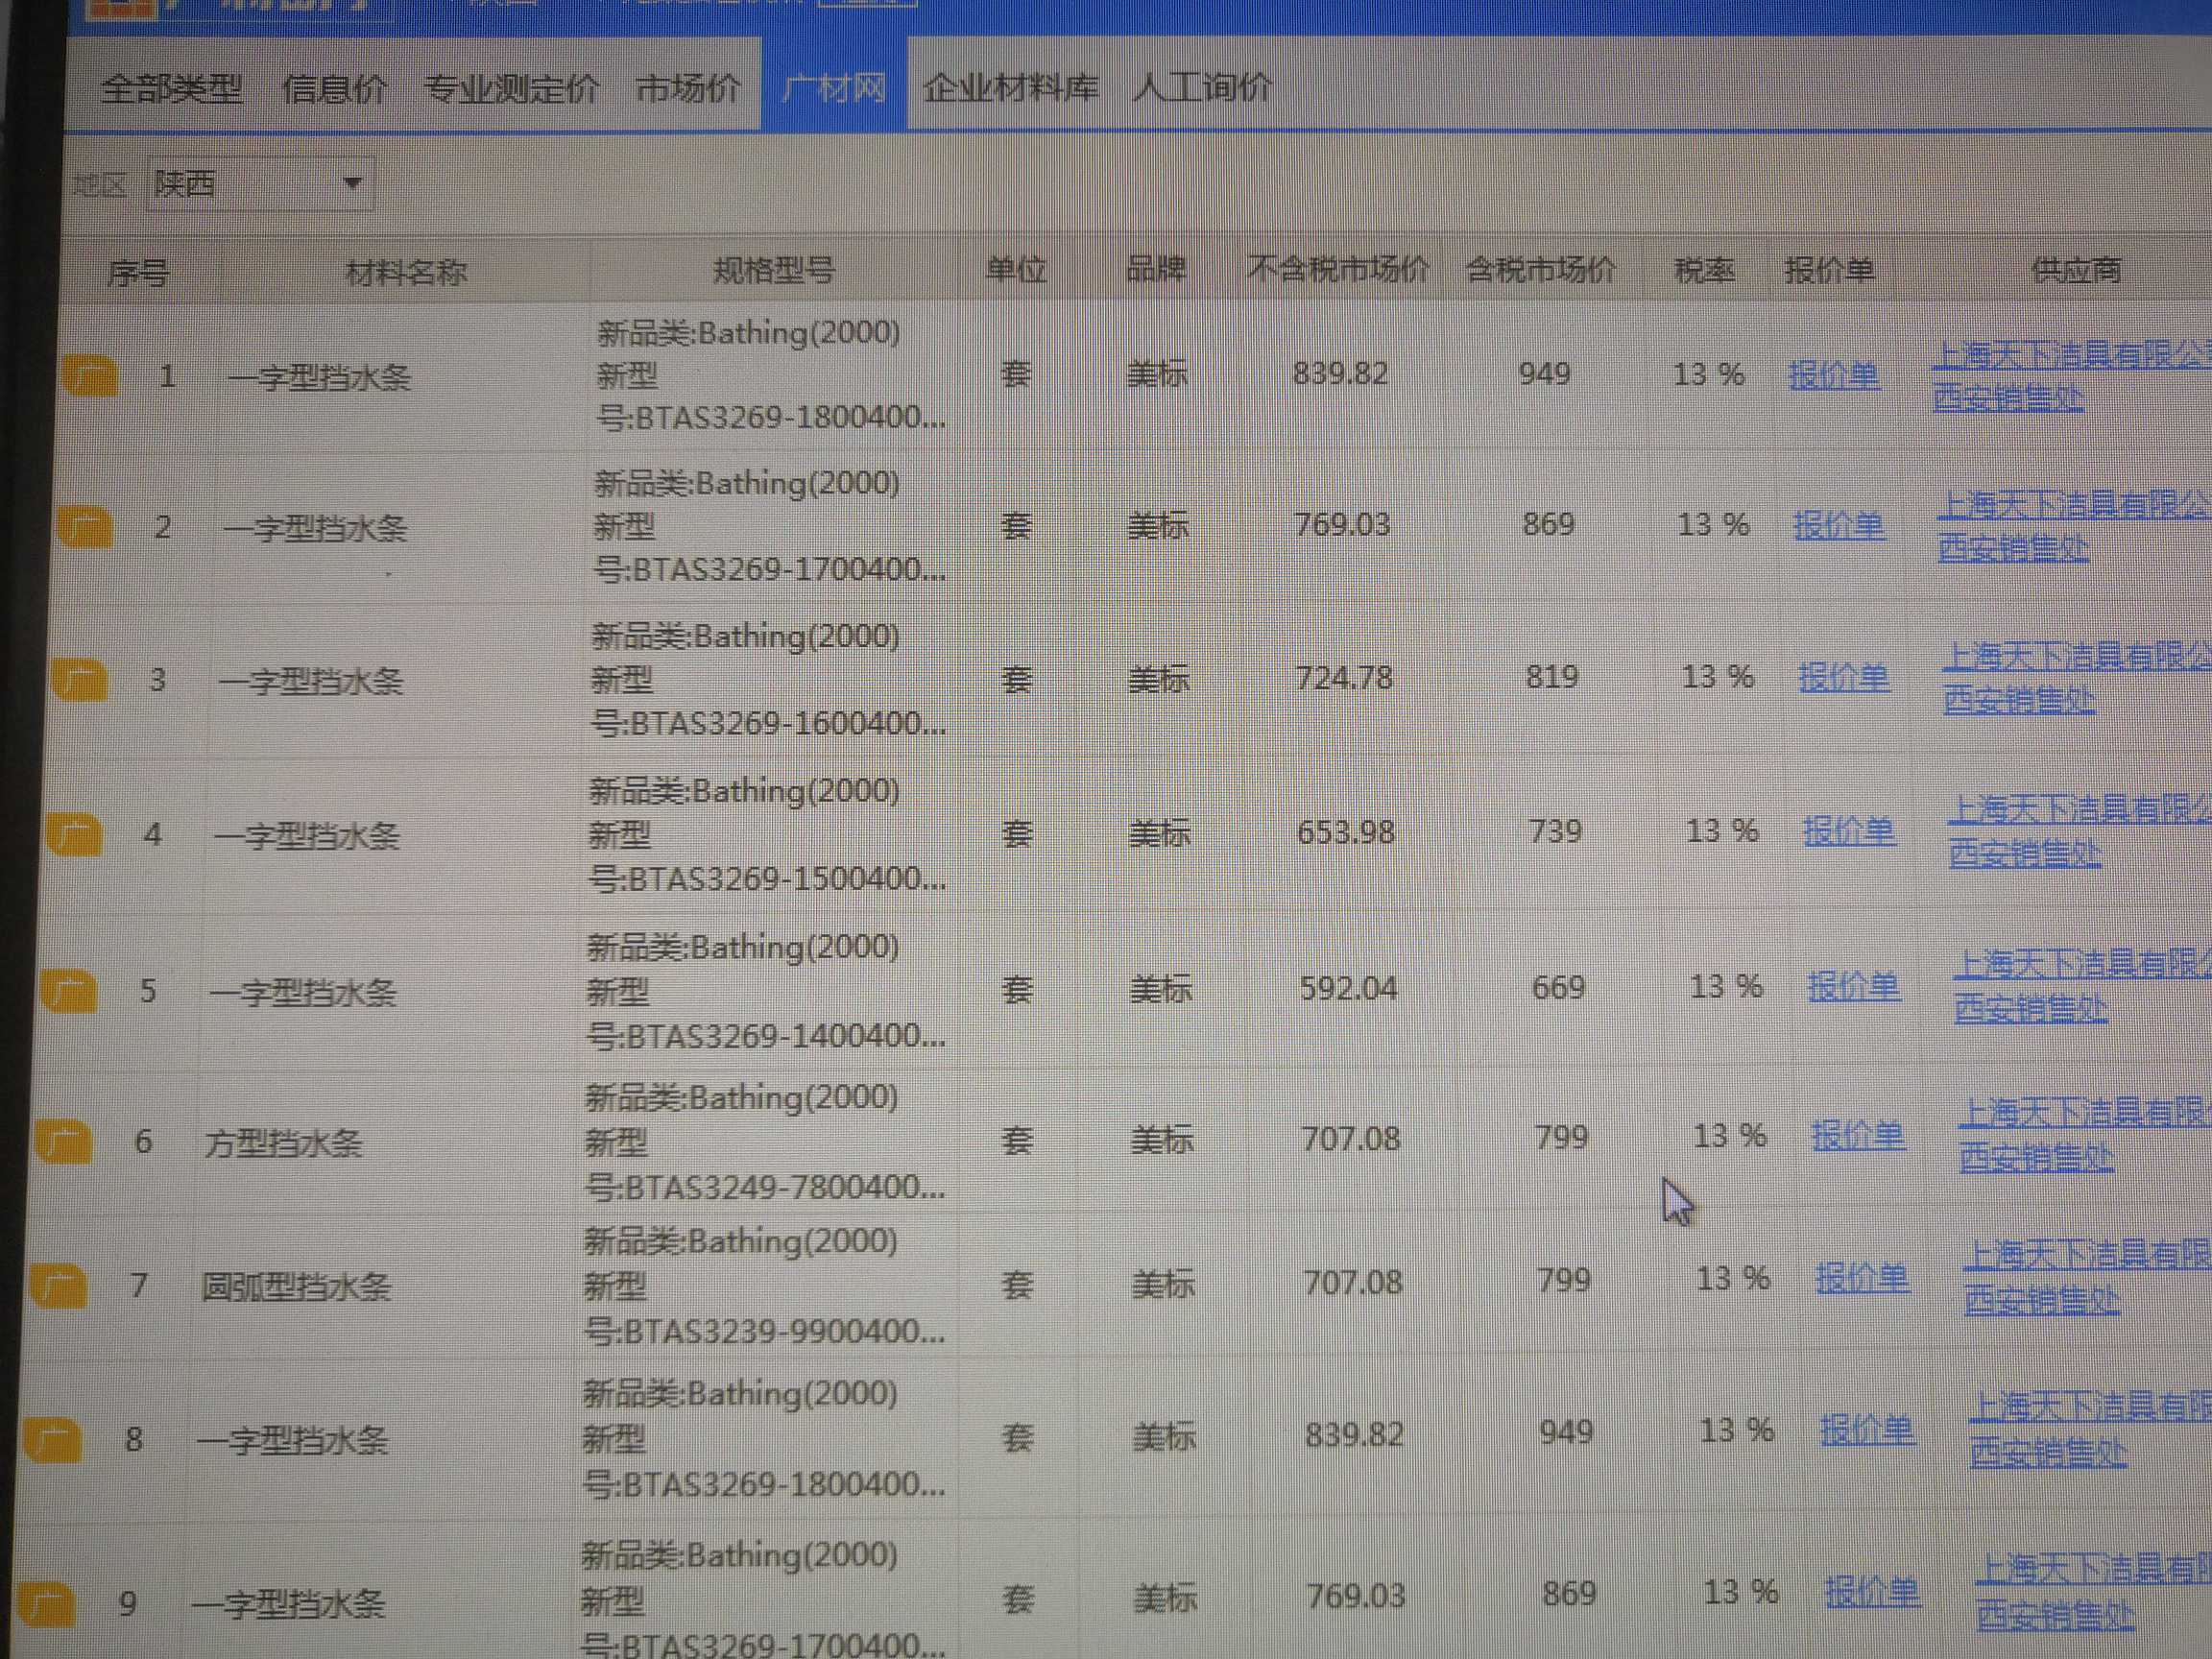The height and width of the screenshot is (1659, 2212).
Task: Open supplier 上海天下洁具 link in row 1
Action: (x=2071, y=377)
